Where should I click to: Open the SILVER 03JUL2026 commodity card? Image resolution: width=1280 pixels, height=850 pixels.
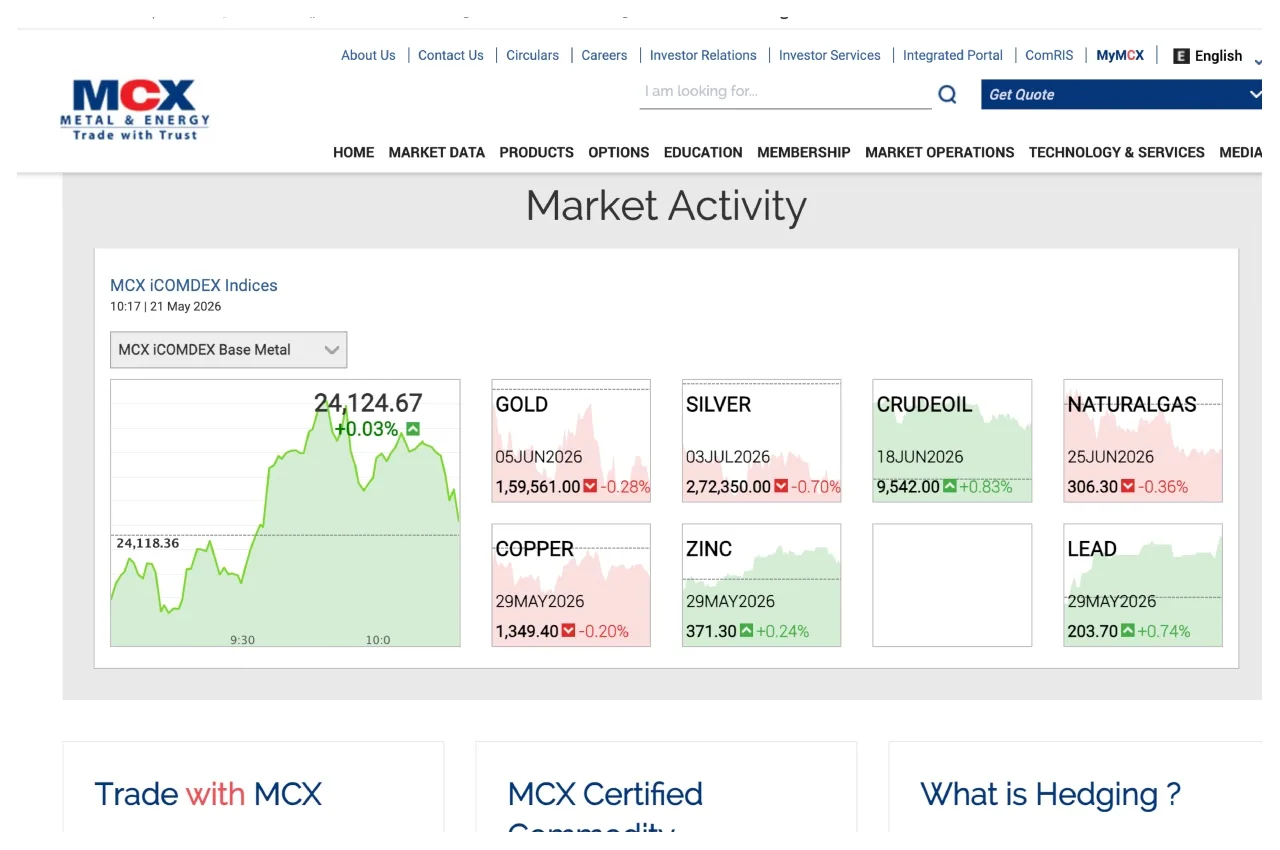click(762, 441)
